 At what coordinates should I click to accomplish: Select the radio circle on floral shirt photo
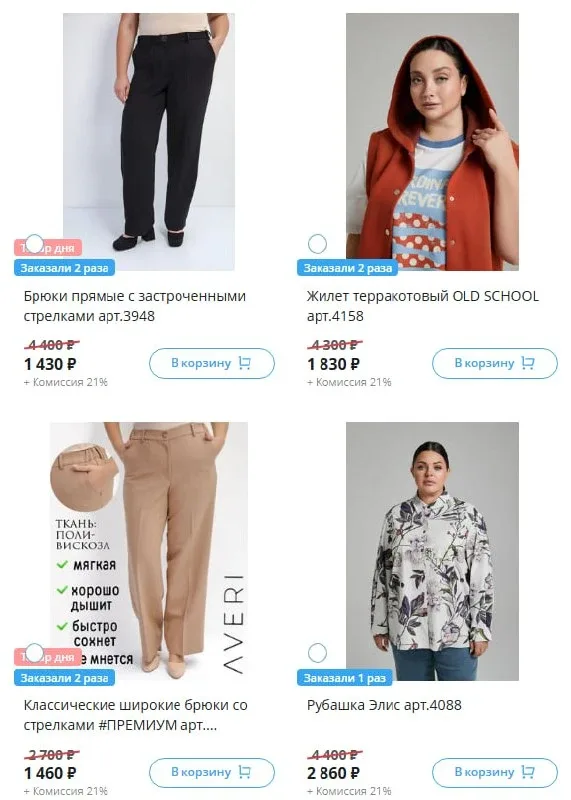(x=317, y=653)
